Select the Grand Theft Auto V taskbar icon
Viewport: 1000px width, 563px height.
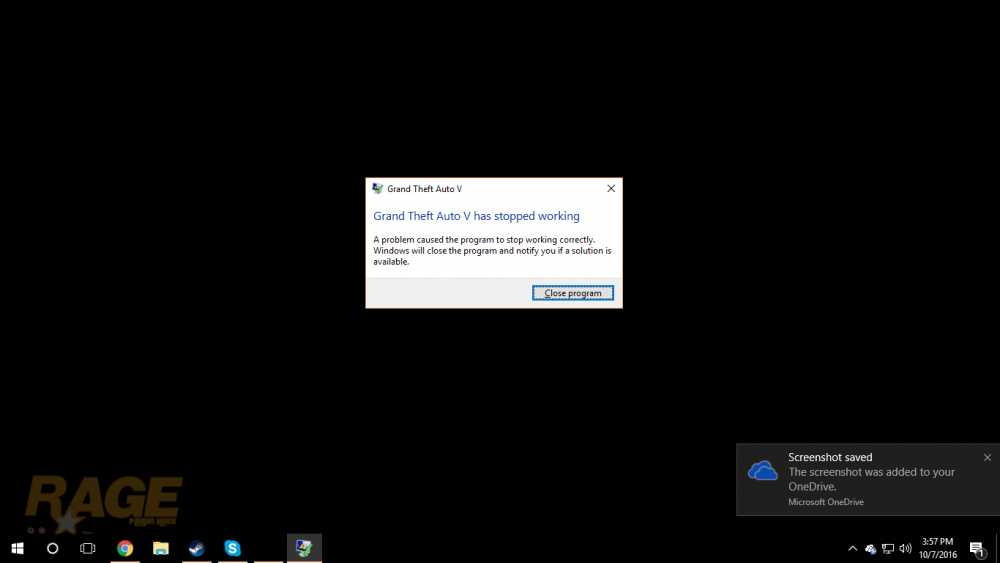coord(304,548)
